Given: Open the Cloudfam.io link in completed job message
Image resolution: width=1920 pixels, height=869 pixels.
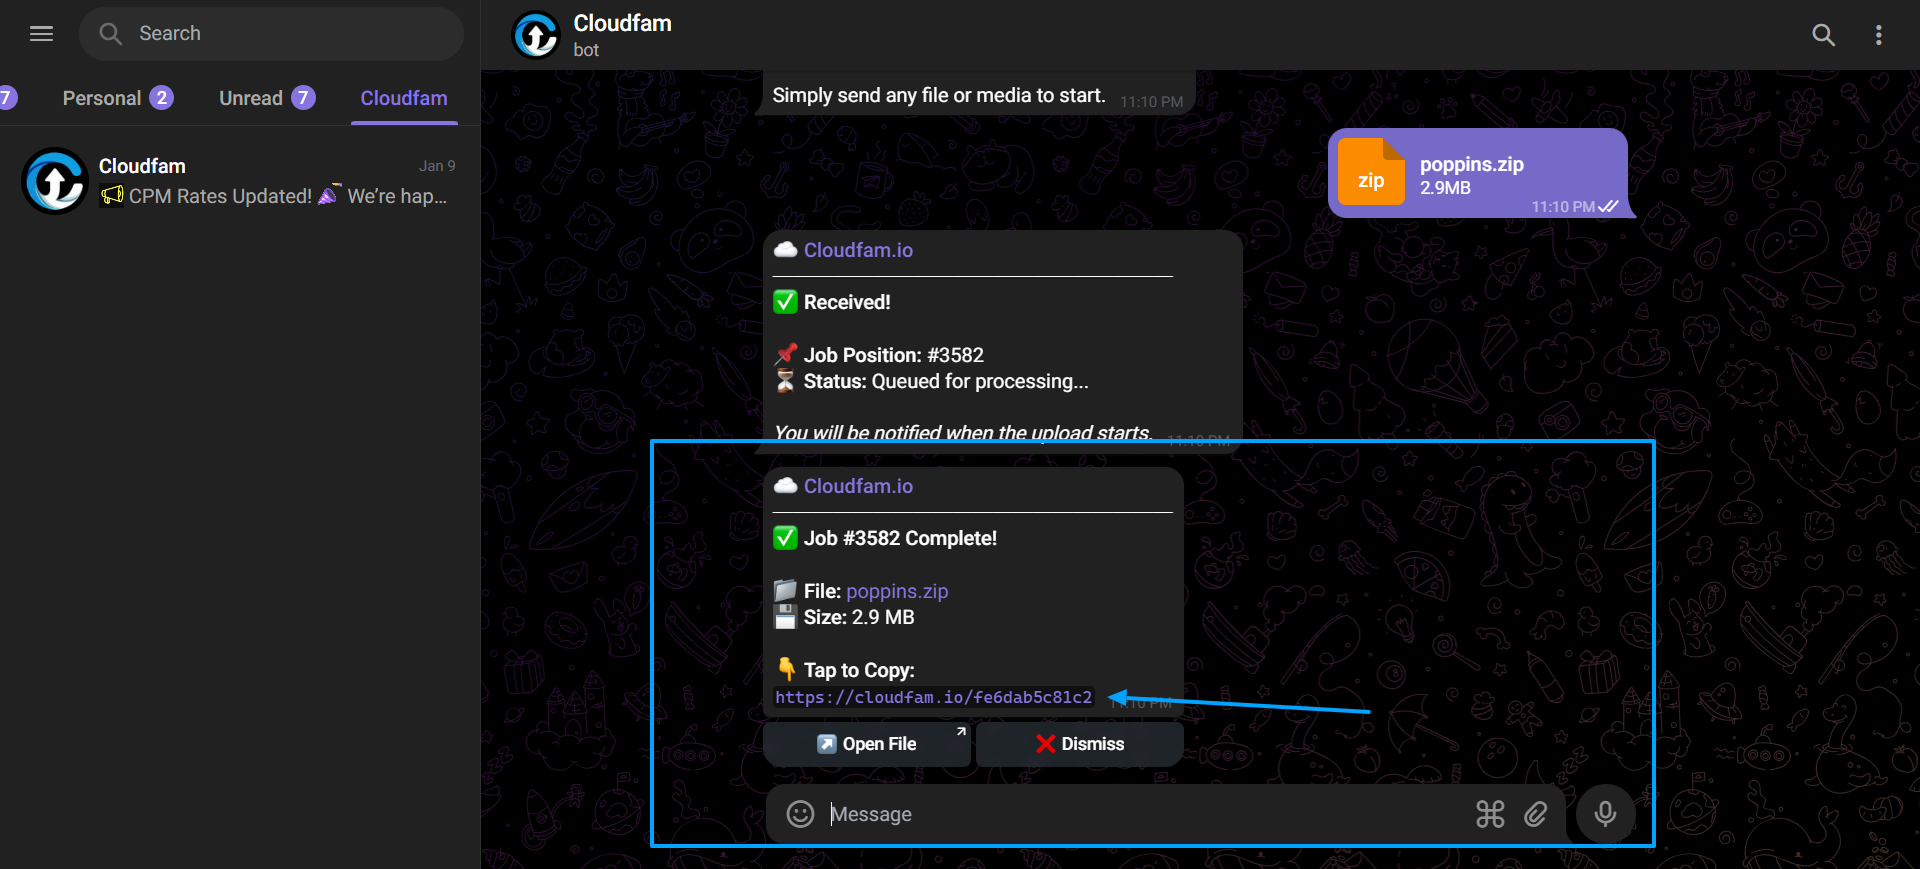Looking at the screenshot, I should coord(858,486).
